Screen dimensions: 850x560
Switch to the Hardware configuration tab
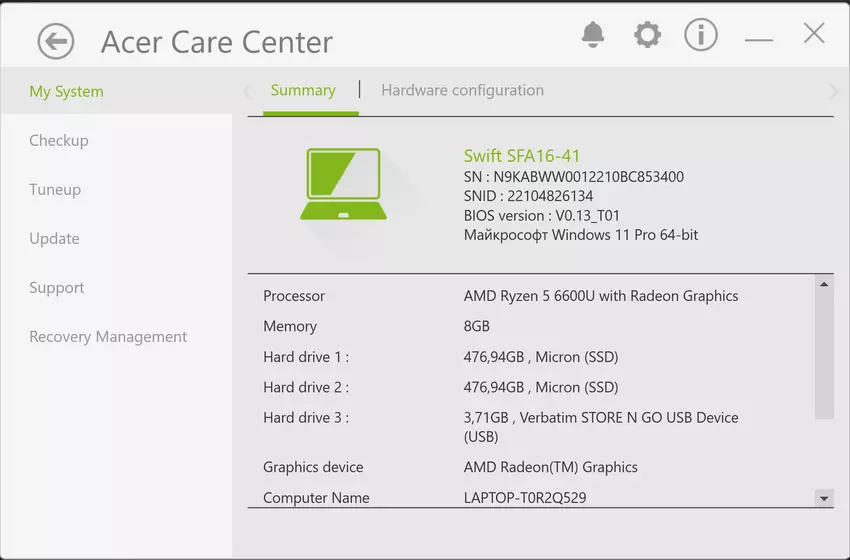(x=462, y=90)
